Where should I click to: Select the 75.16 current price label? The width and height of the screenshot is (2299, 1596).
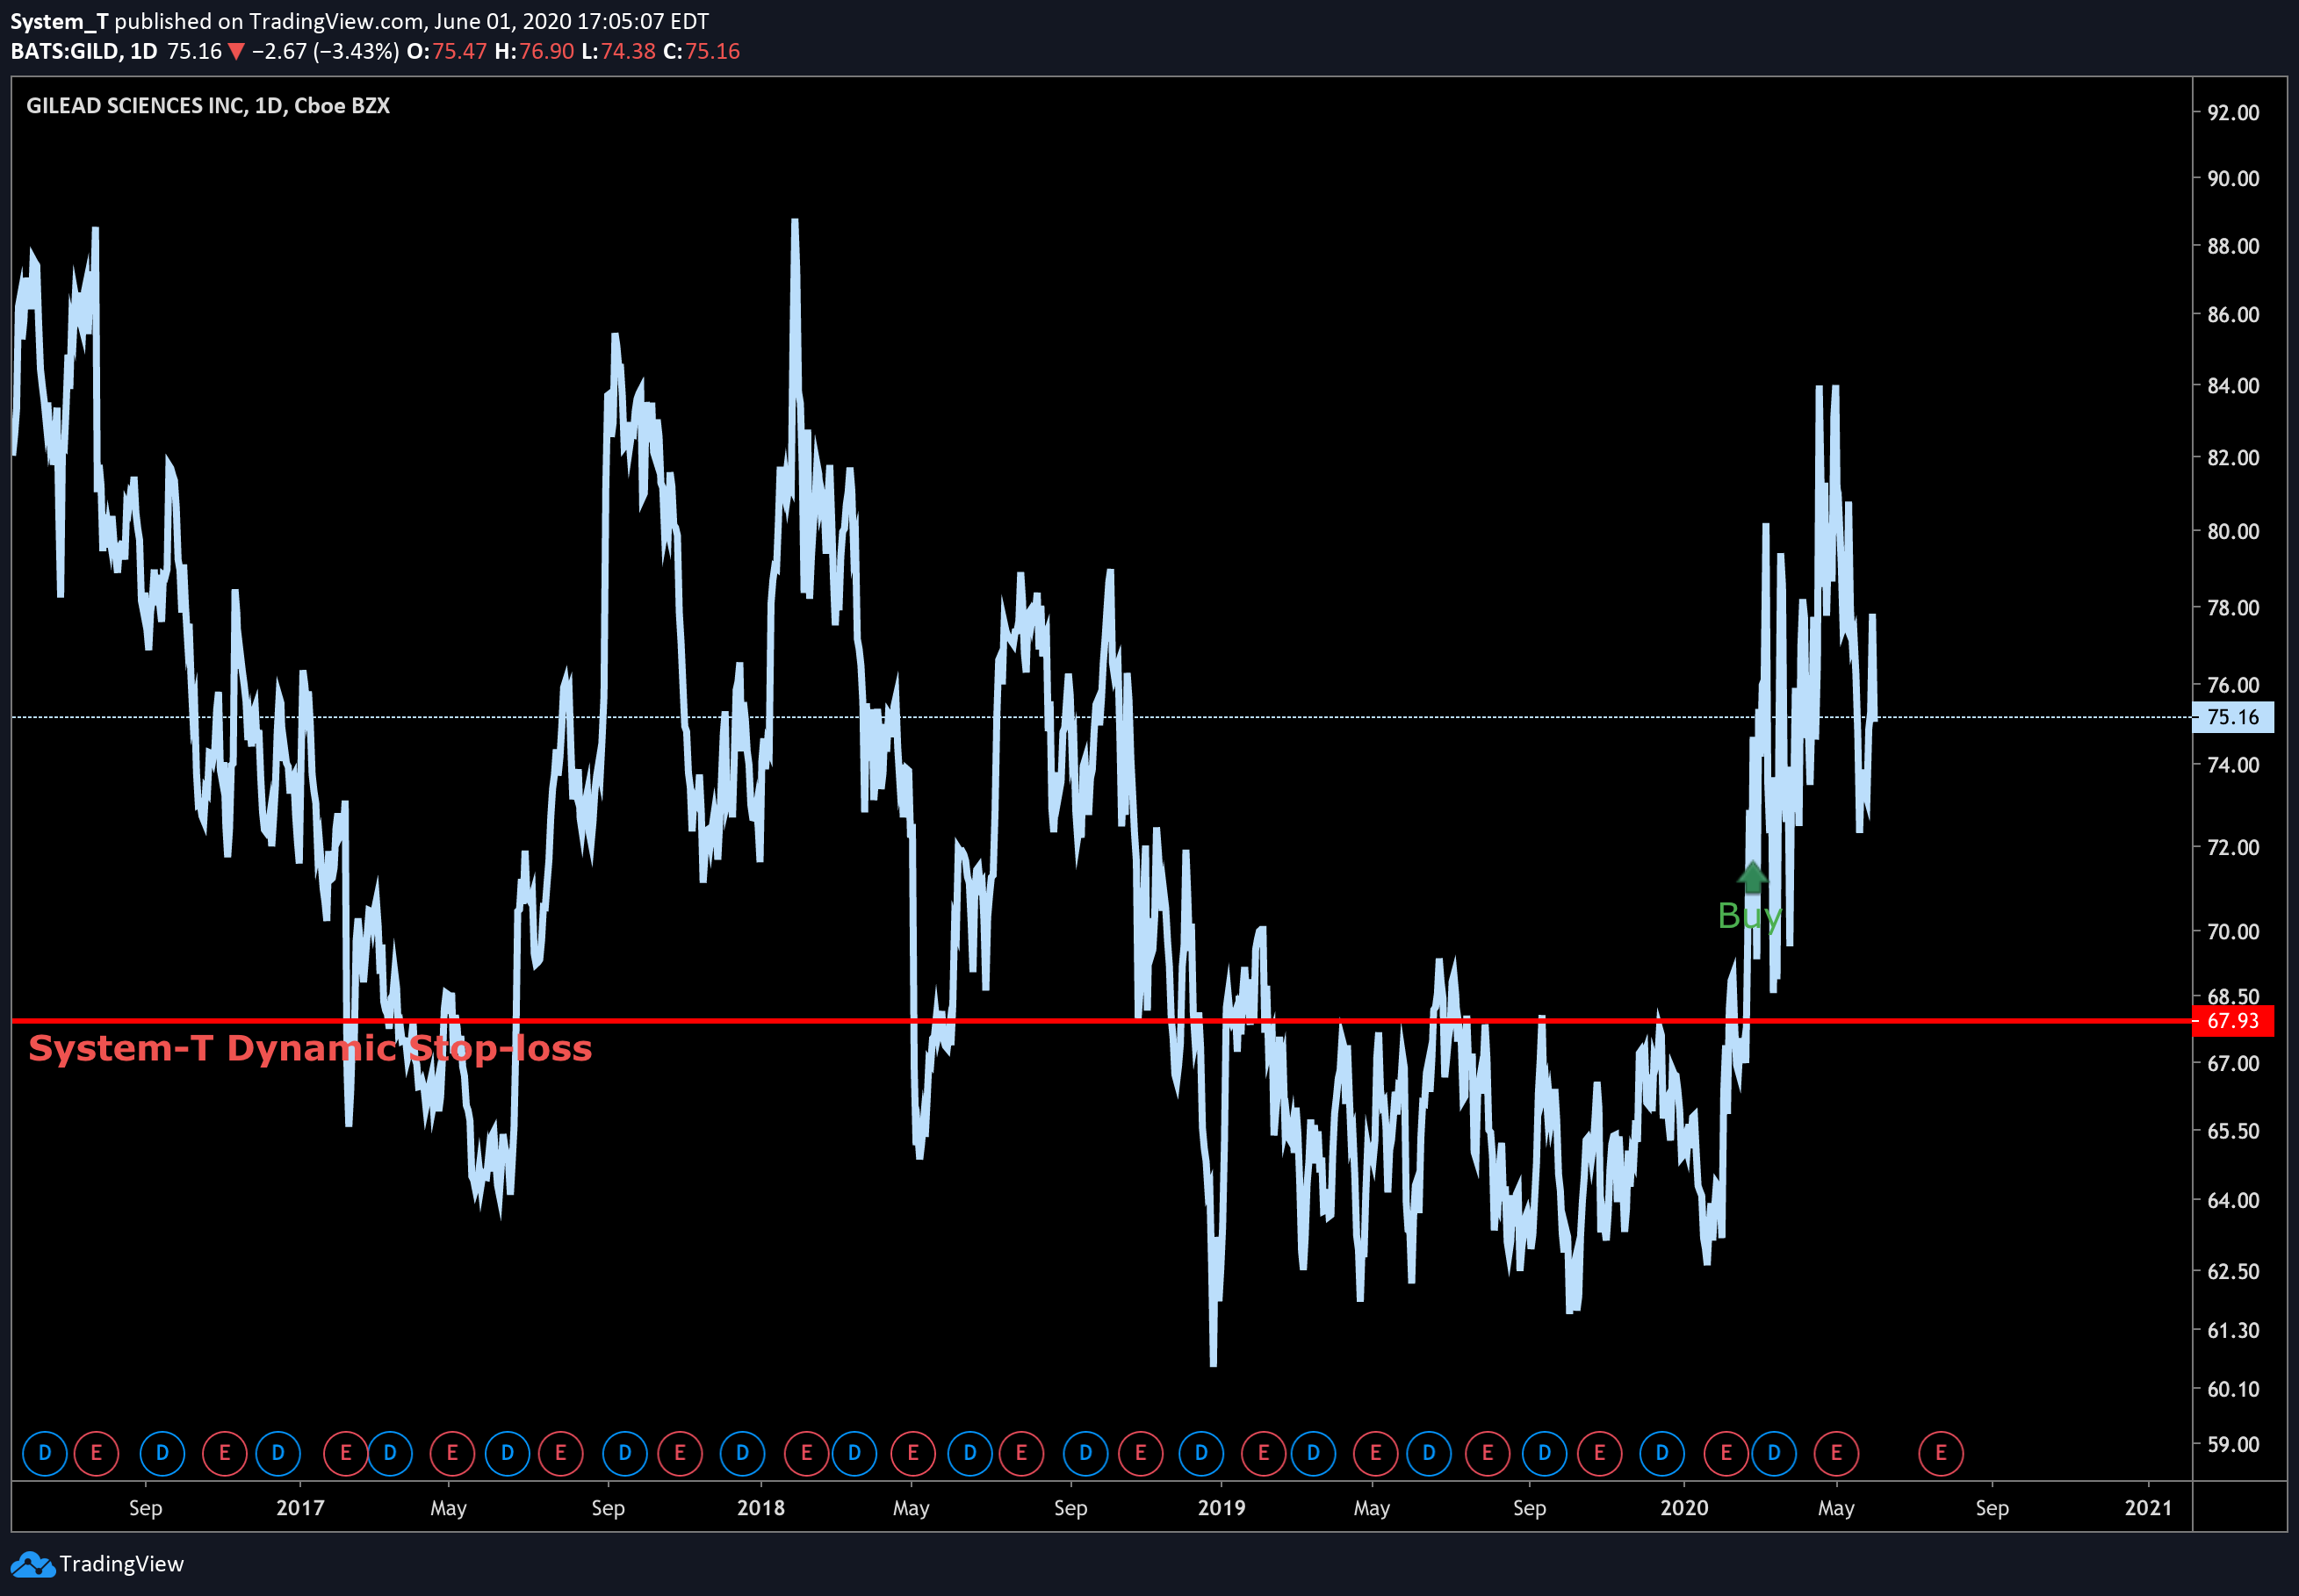[2233, 717]
